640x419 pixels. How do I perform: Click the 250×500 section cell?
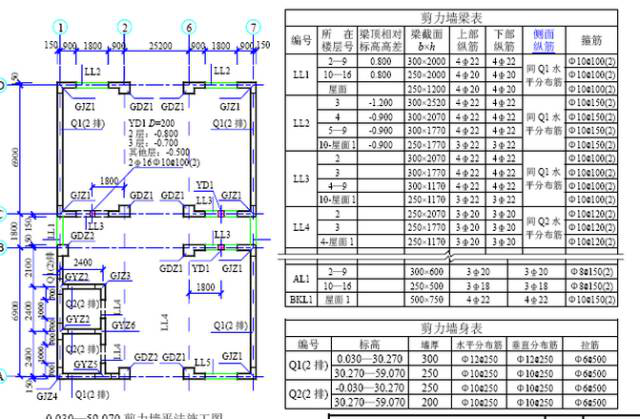(427, 286)
